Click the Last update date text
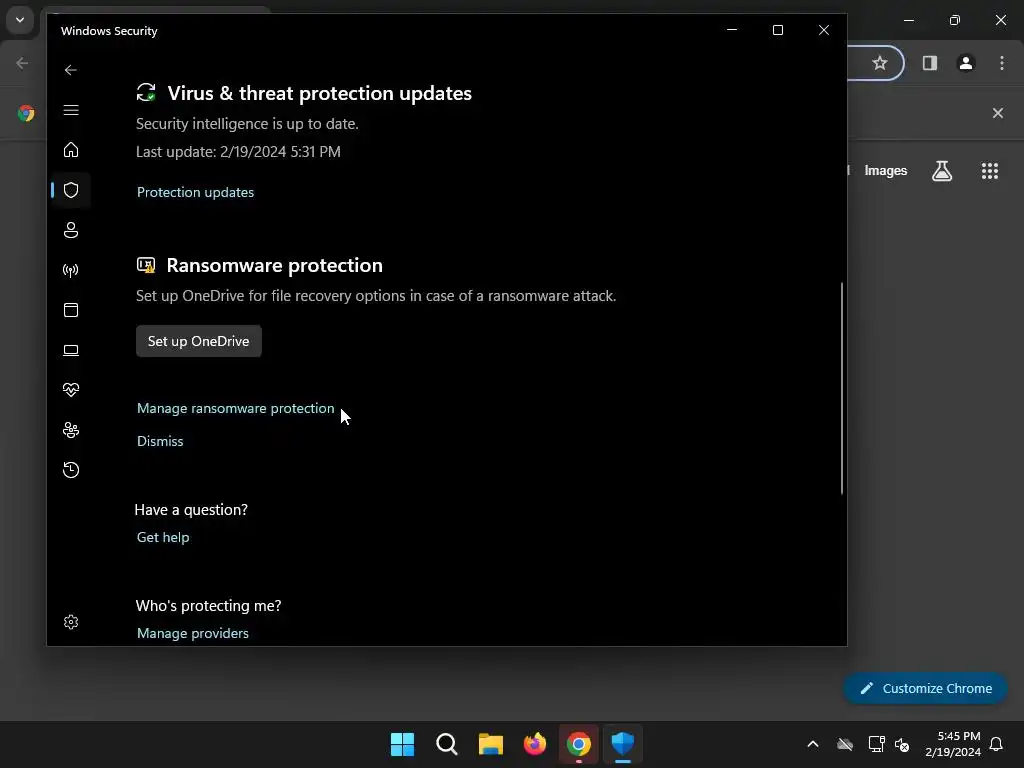The height and width of the screenshot is (768, 1024). (x=238, y=152)
